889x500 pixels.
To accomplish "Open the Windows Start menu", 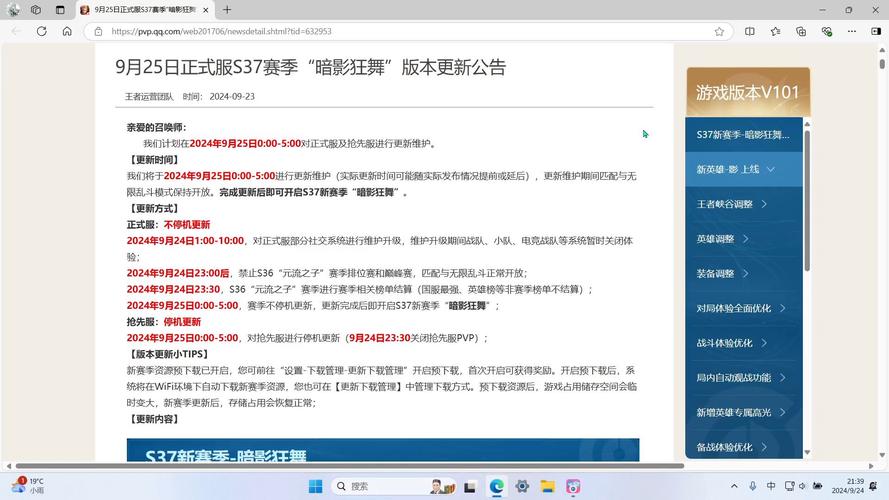I will (x=315, y=486).
